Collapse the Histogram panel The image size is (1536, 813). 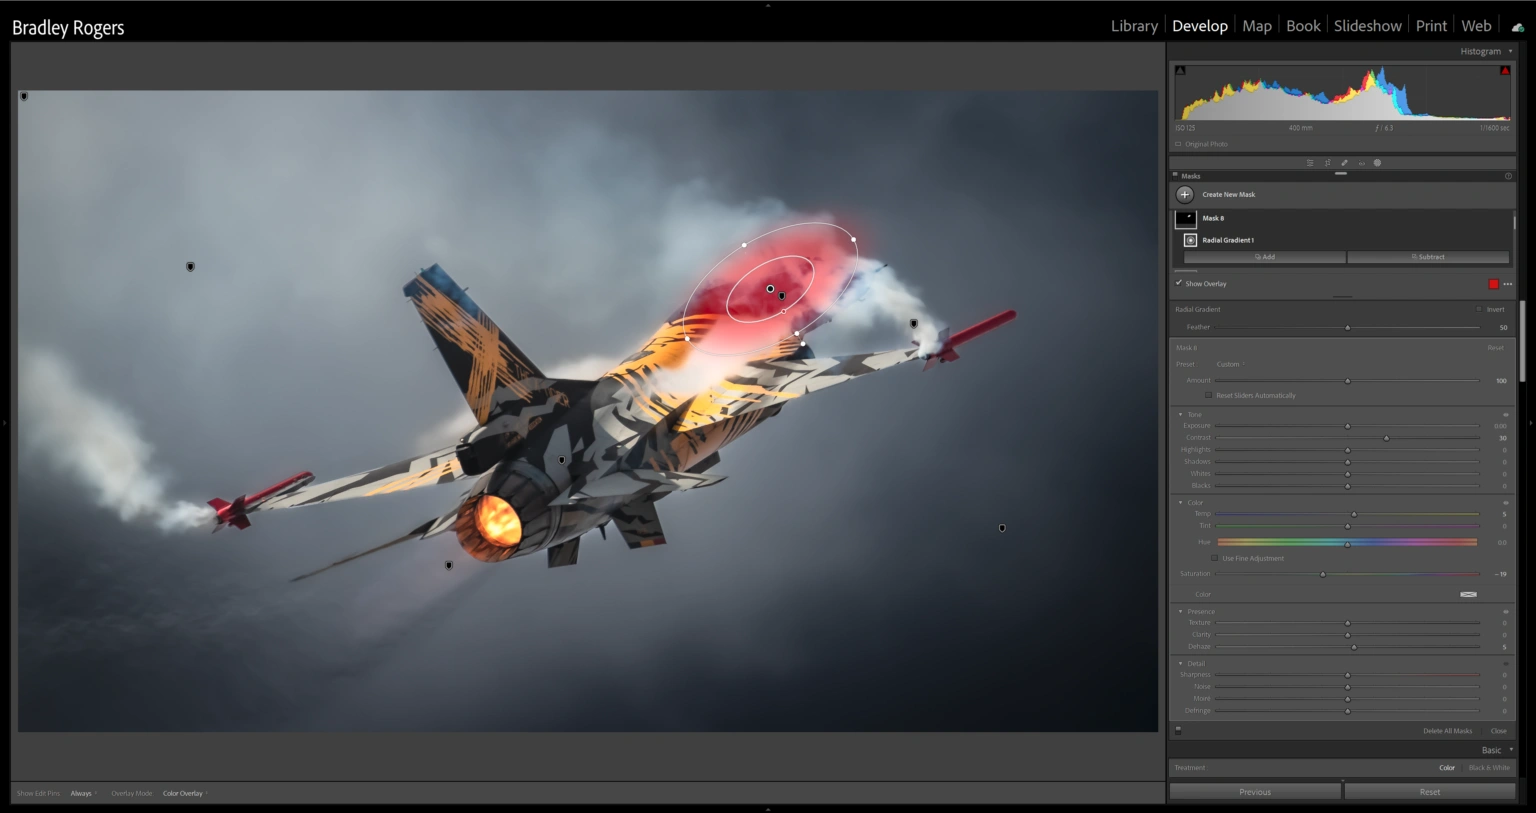click(x=1510, y=51)
